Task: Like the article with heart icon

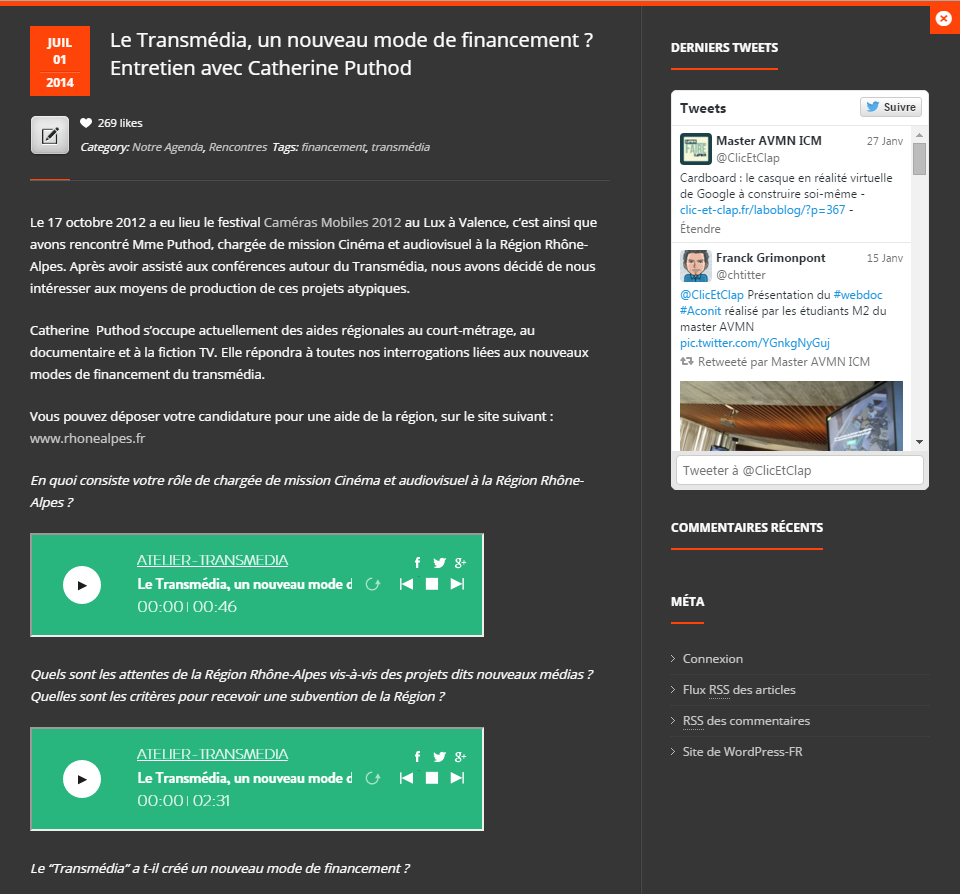Action: point(86,123)
